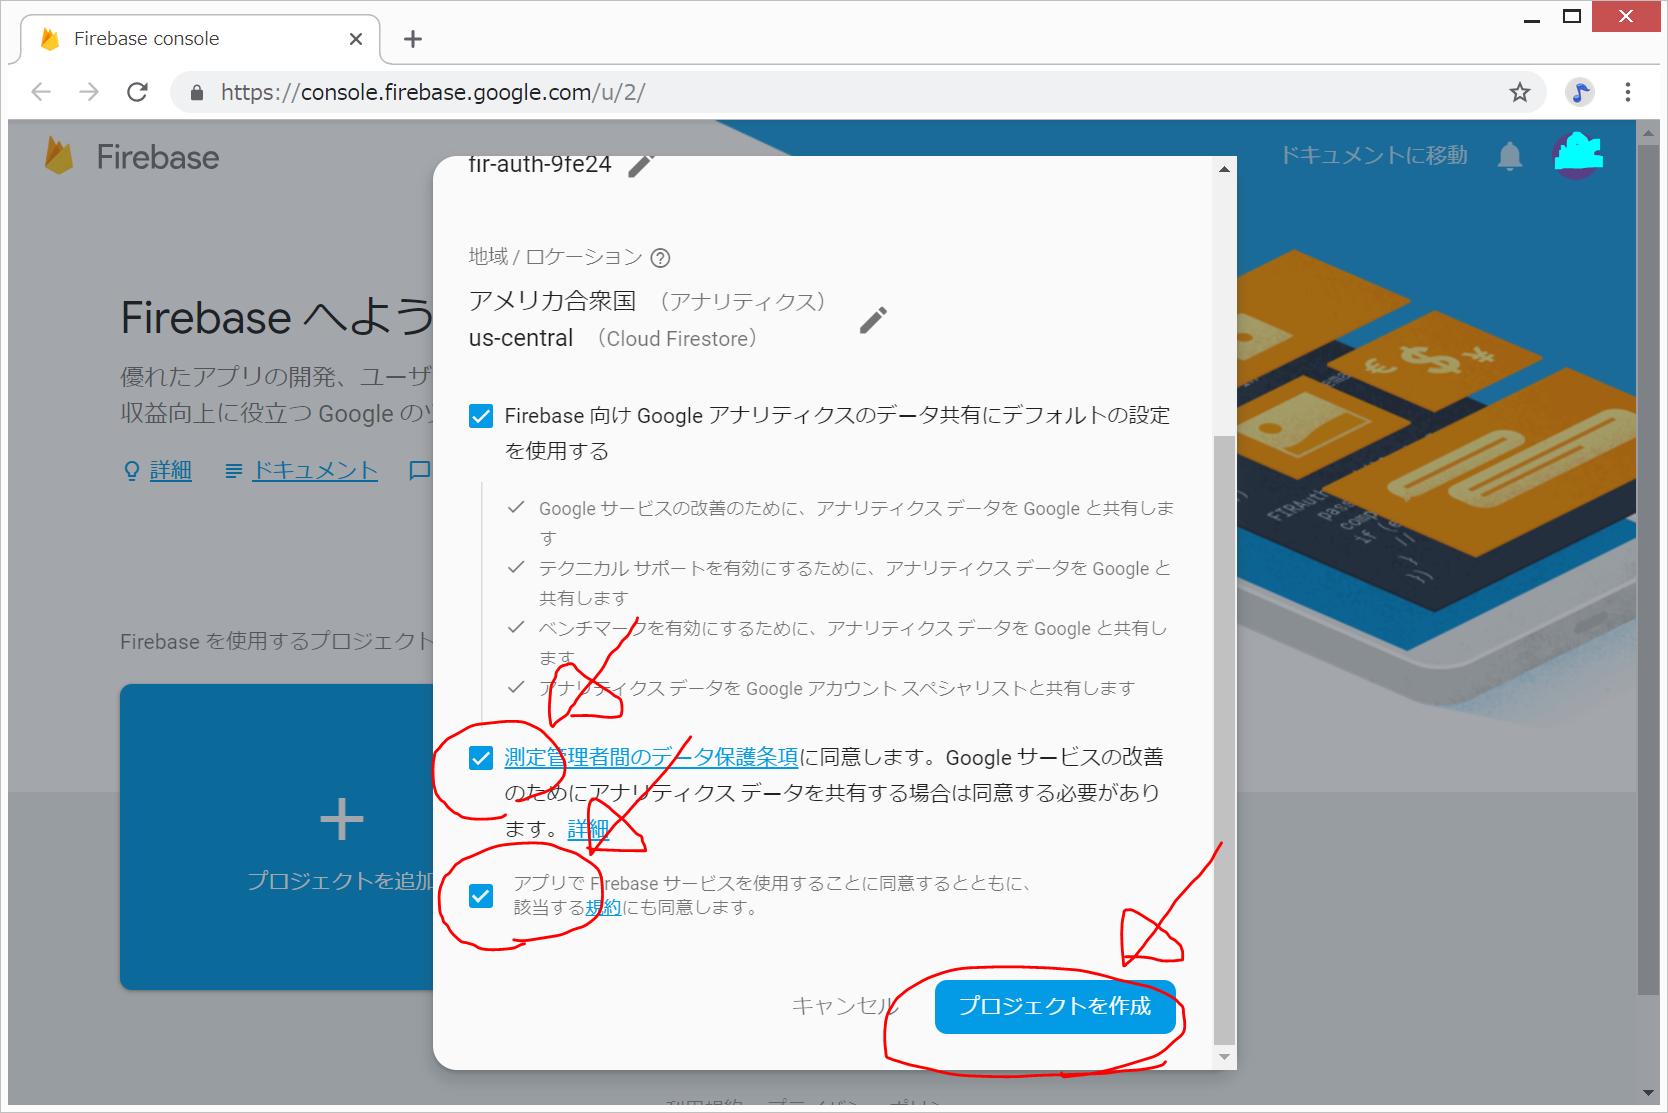
Task: Reload the page using the refresh icon
Action: click(138, 93)
